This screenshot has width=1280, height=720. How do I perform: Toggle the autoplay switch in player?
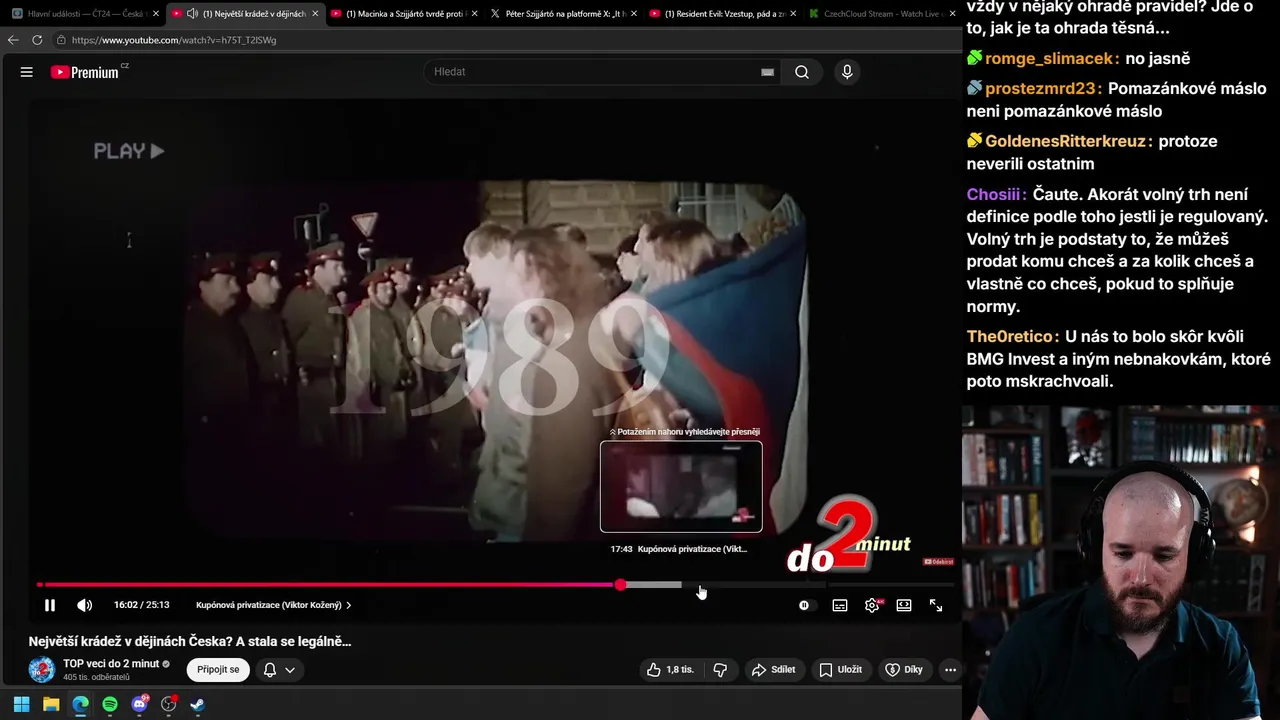pyautogui.click(x=805, y=605)
